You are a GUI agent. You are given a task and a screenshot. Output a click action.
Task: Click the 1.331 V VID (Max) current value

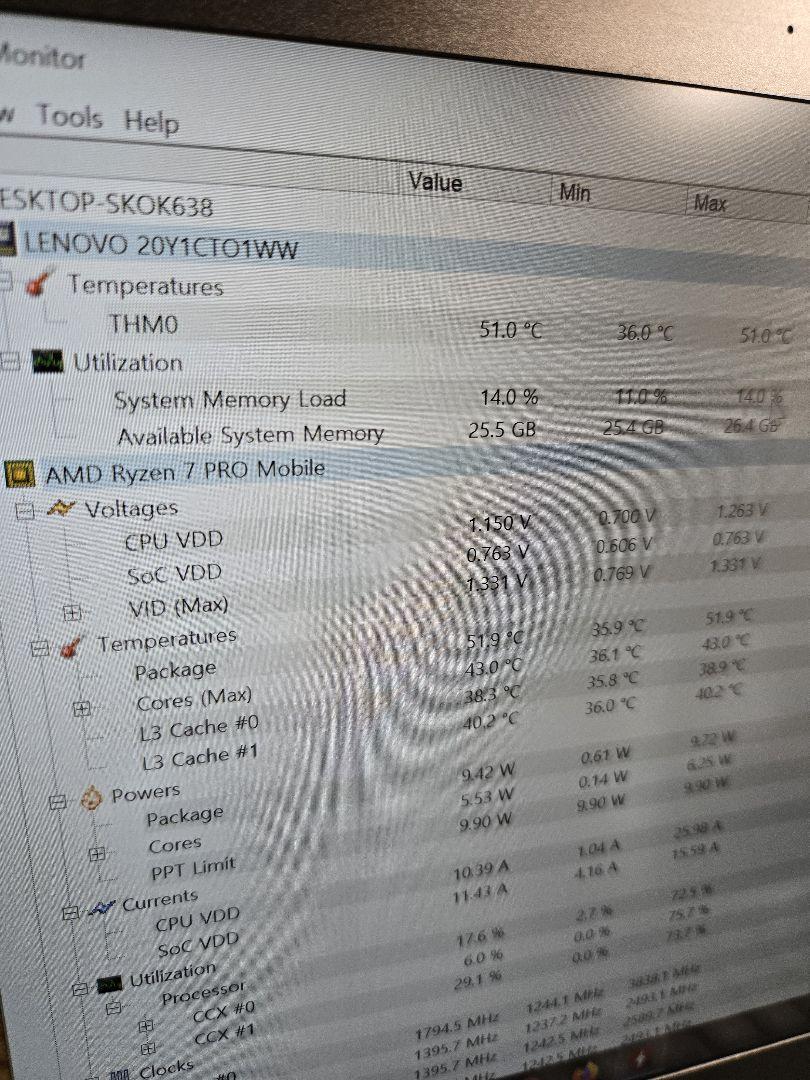(497, 583)
